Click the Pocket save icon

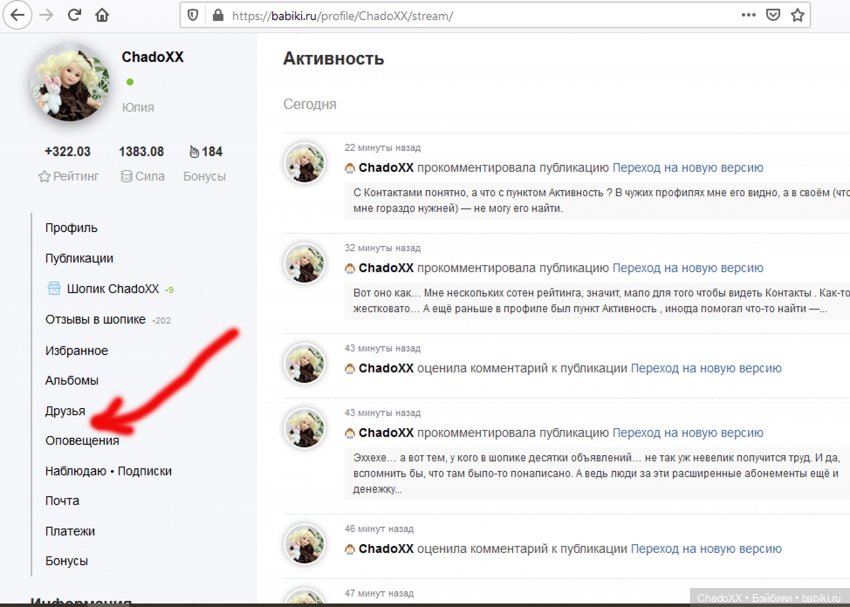773,16
